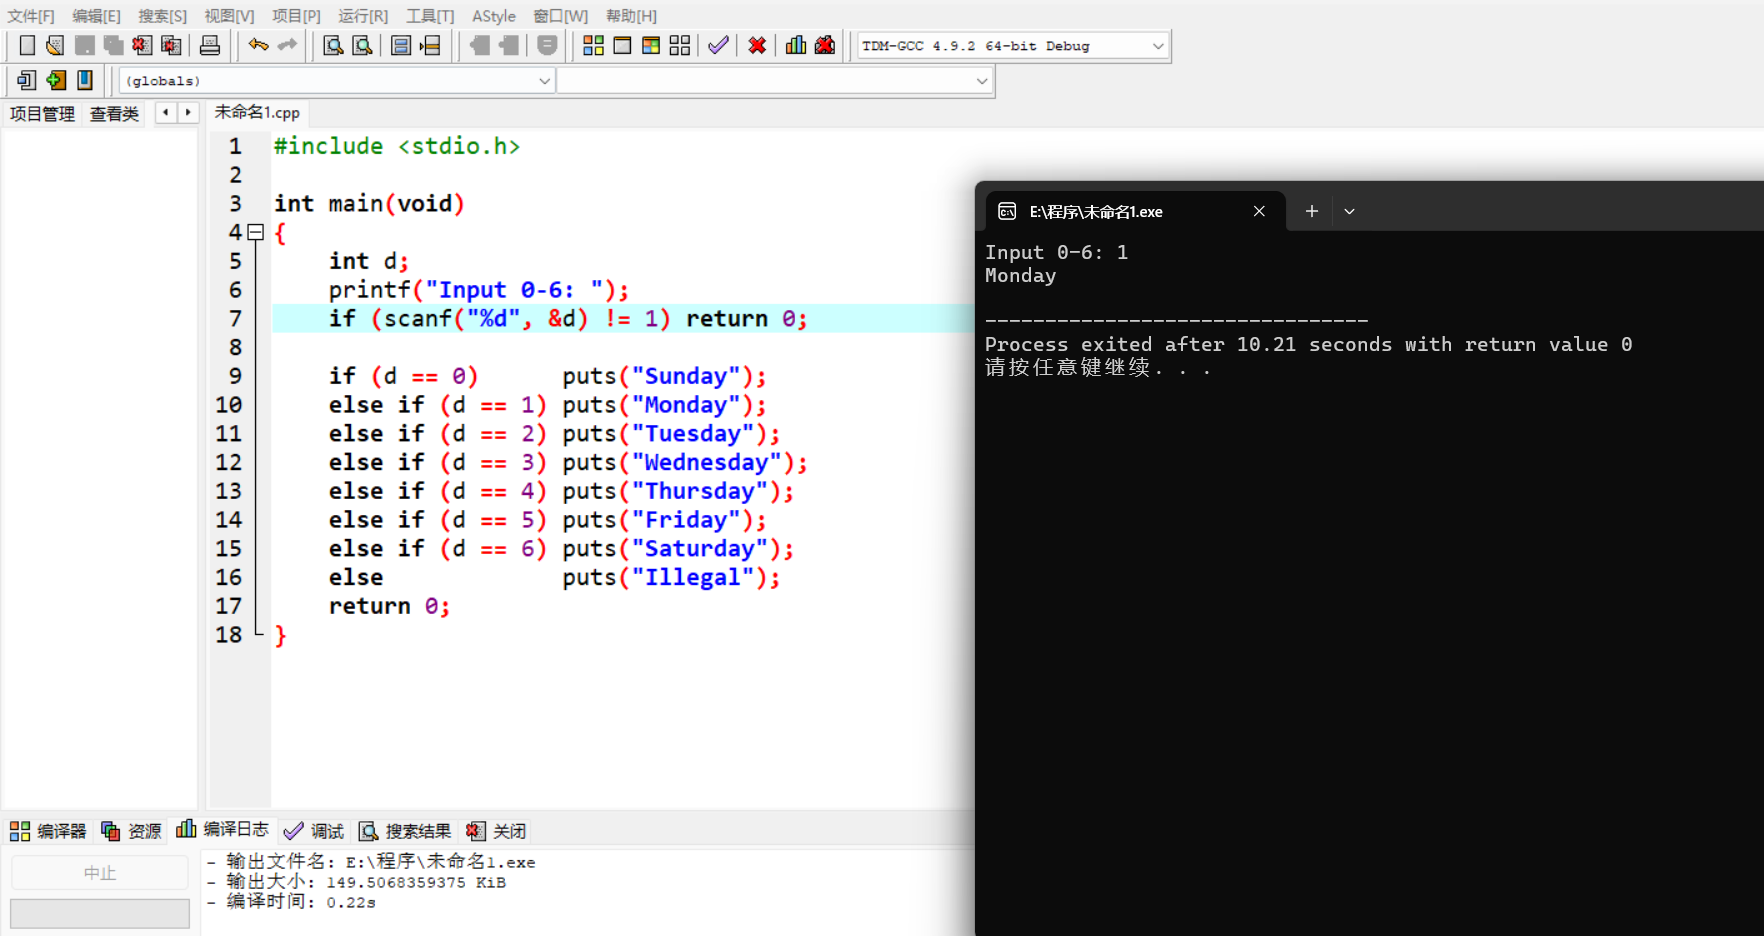Click the compile progress bar below 中止
Viewport: 1764px width, 936px height.
point(100,913)
